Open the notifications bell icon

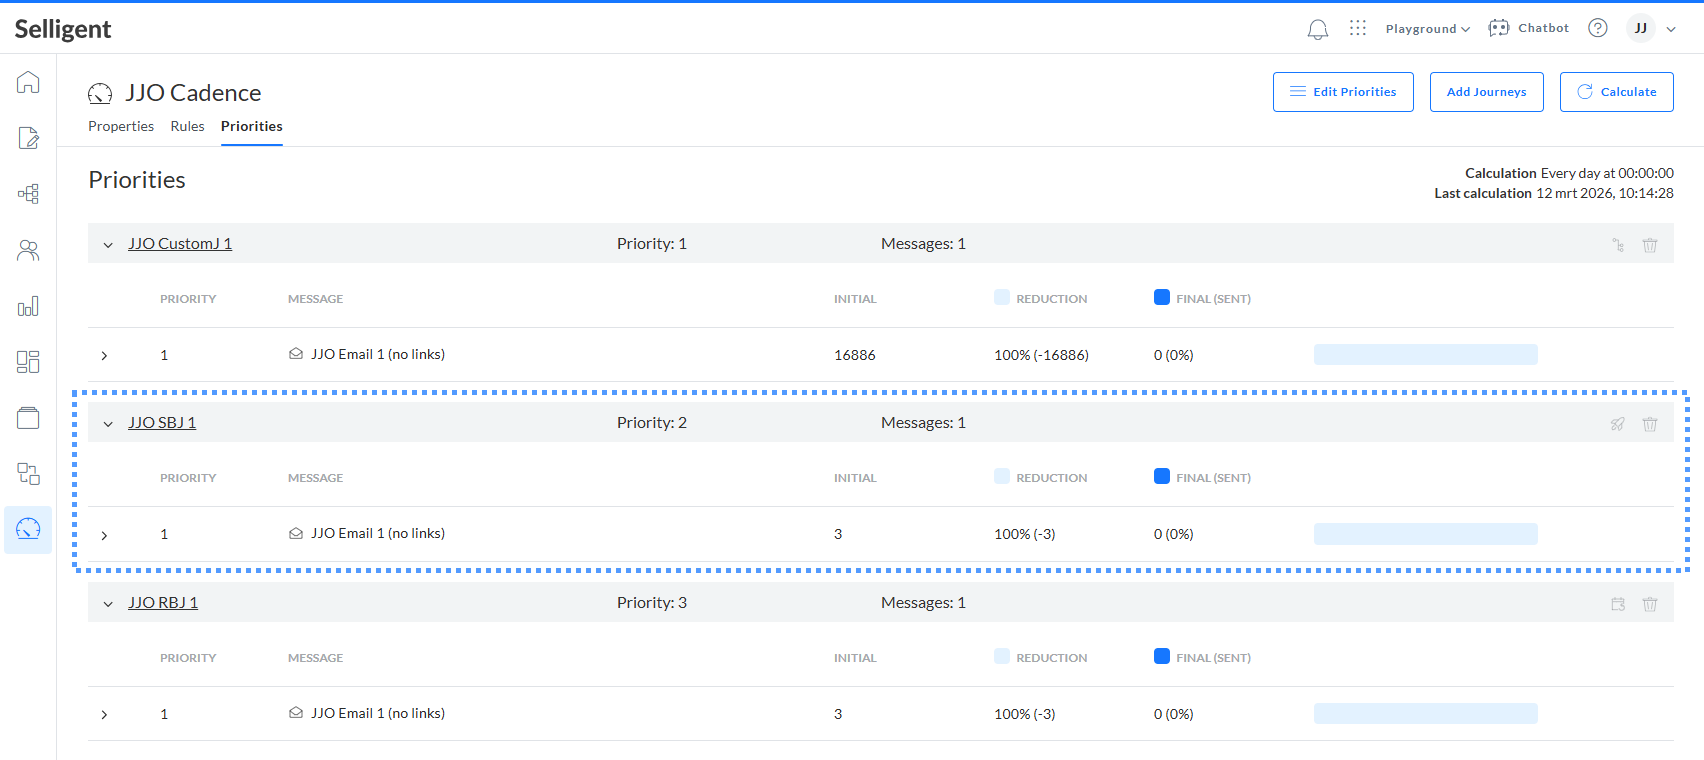1318,29
